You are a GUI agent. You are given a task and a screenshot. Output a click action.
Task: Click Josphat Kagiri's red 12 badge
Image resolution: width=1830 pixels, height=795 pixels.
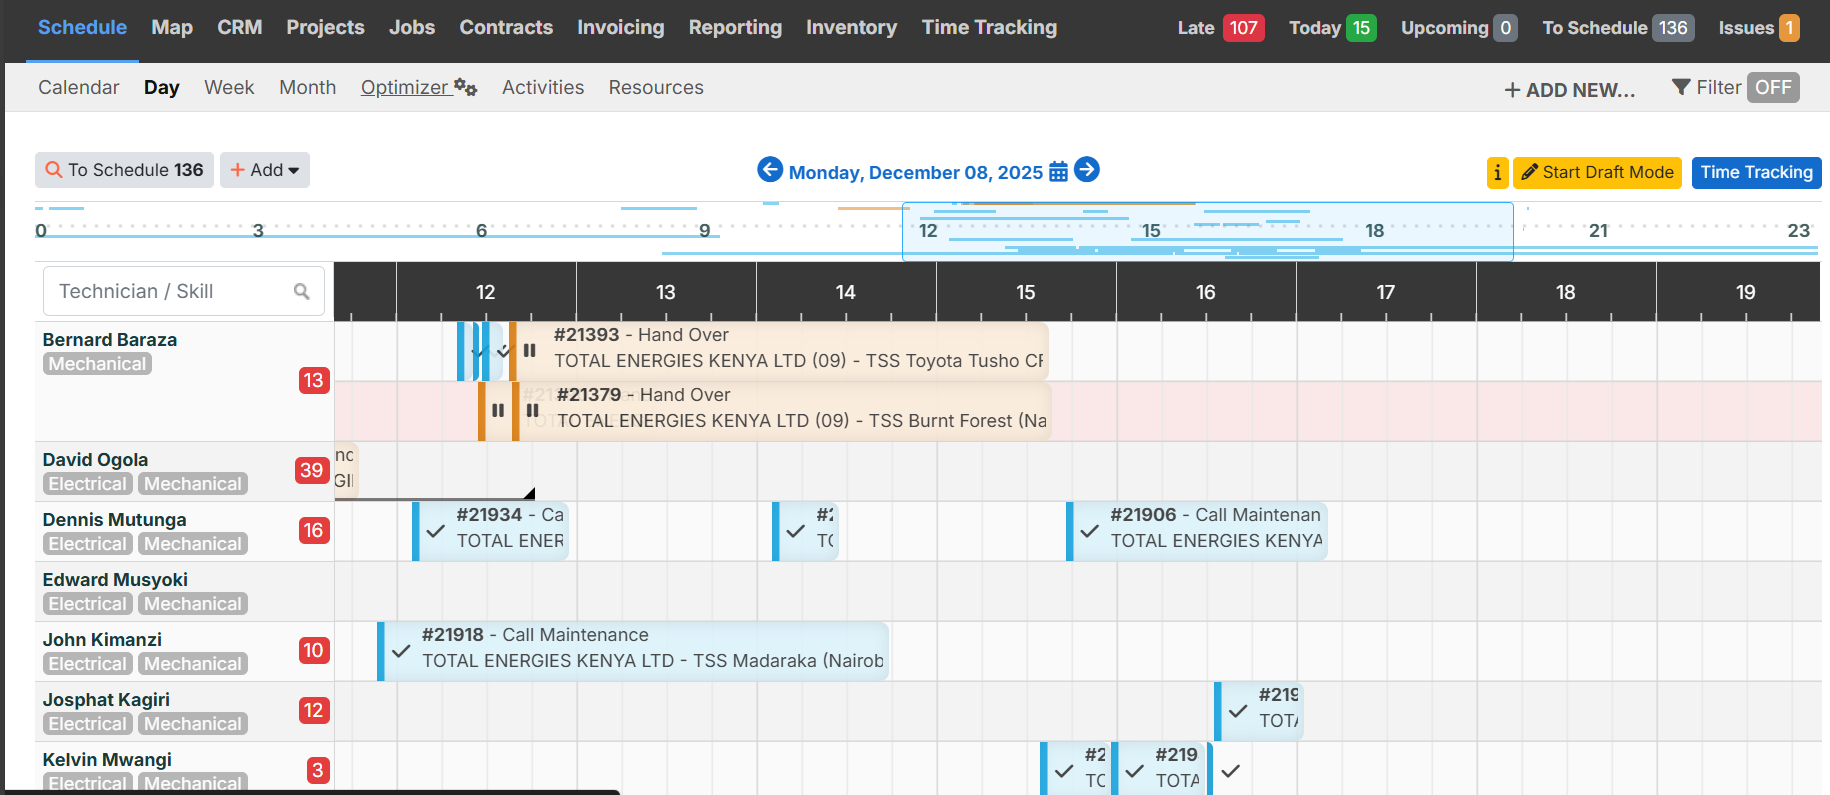[313, 710]
